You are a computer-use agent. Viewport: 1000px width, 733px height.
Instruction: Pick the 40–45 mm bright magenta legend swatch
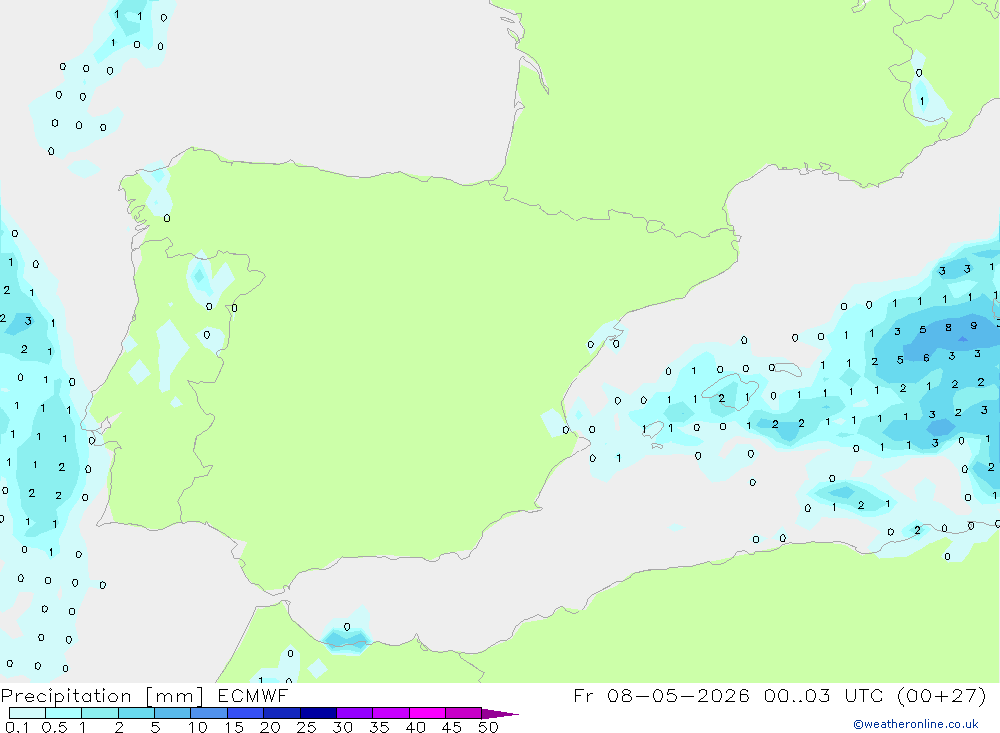pos(427,713)
